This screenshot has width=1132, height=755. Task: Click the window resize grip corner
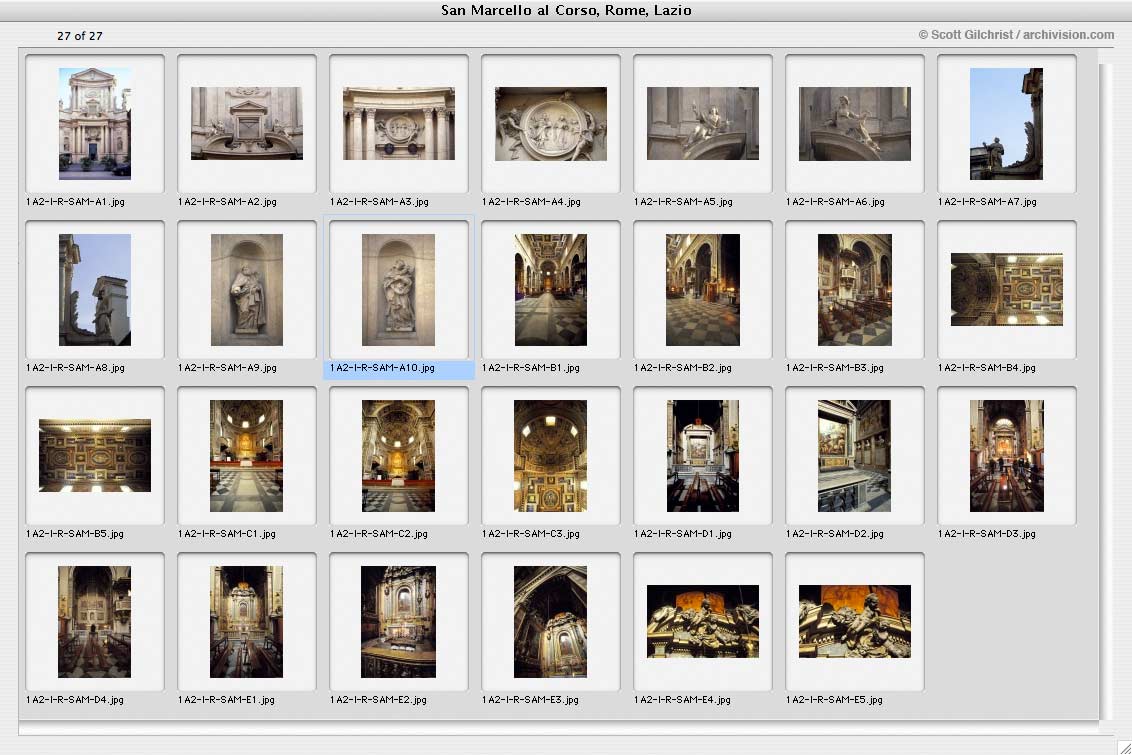pos(1124,747)
